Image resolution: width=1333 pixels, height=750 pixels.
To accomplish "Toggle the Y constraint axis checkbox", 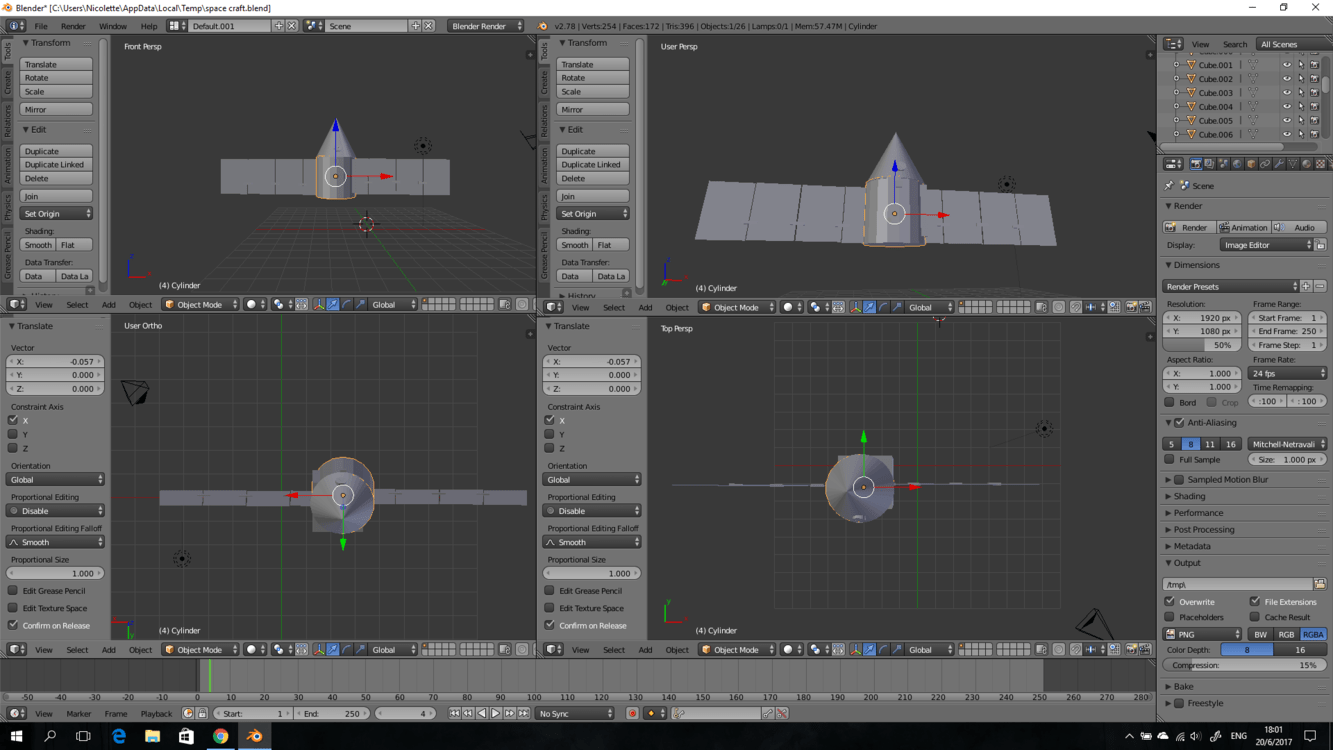I will [x=13, y=434].
